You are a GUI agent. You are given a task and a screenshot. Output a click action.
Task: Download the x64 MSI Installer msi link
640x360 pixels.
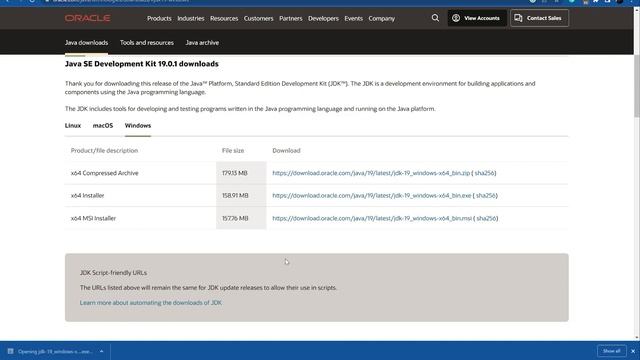pos(372,218)
